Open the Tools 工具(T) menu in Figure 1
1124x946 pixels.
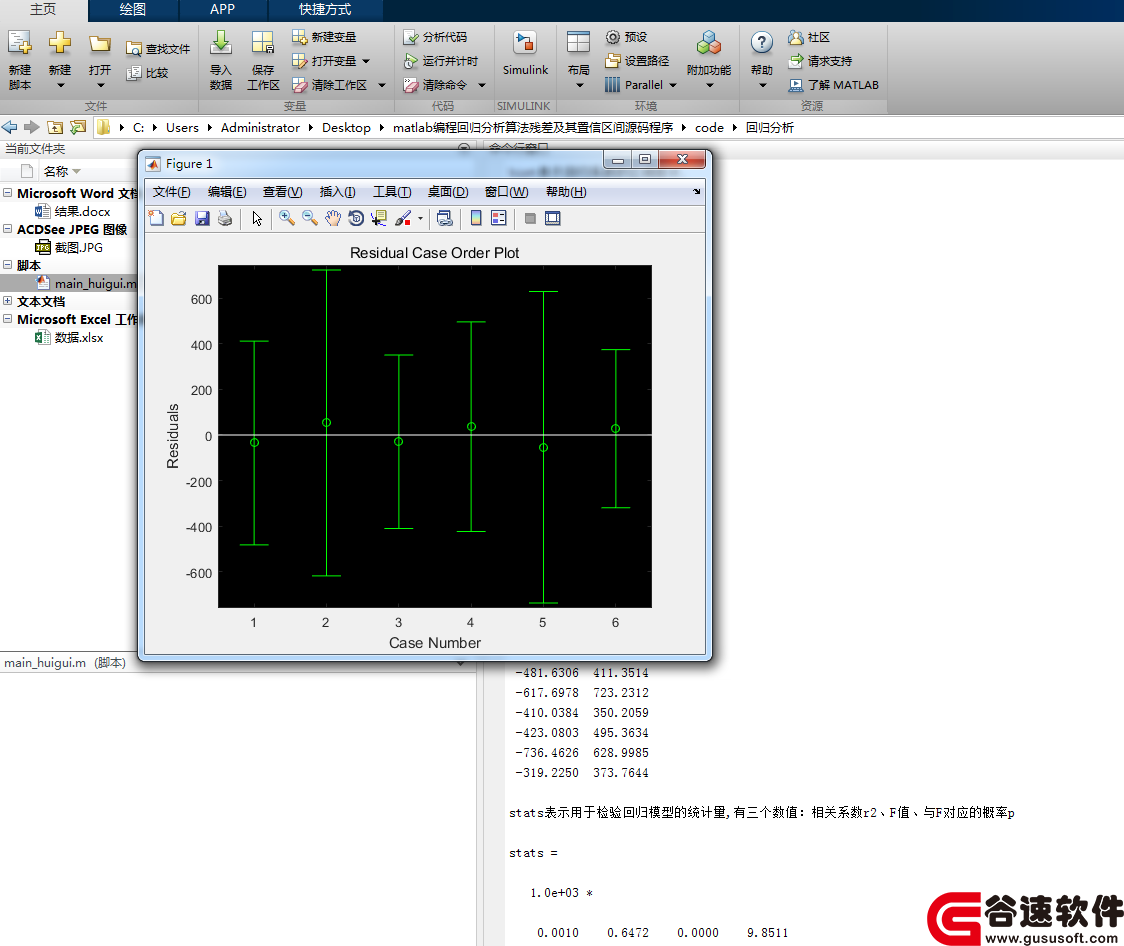point(392,192)
